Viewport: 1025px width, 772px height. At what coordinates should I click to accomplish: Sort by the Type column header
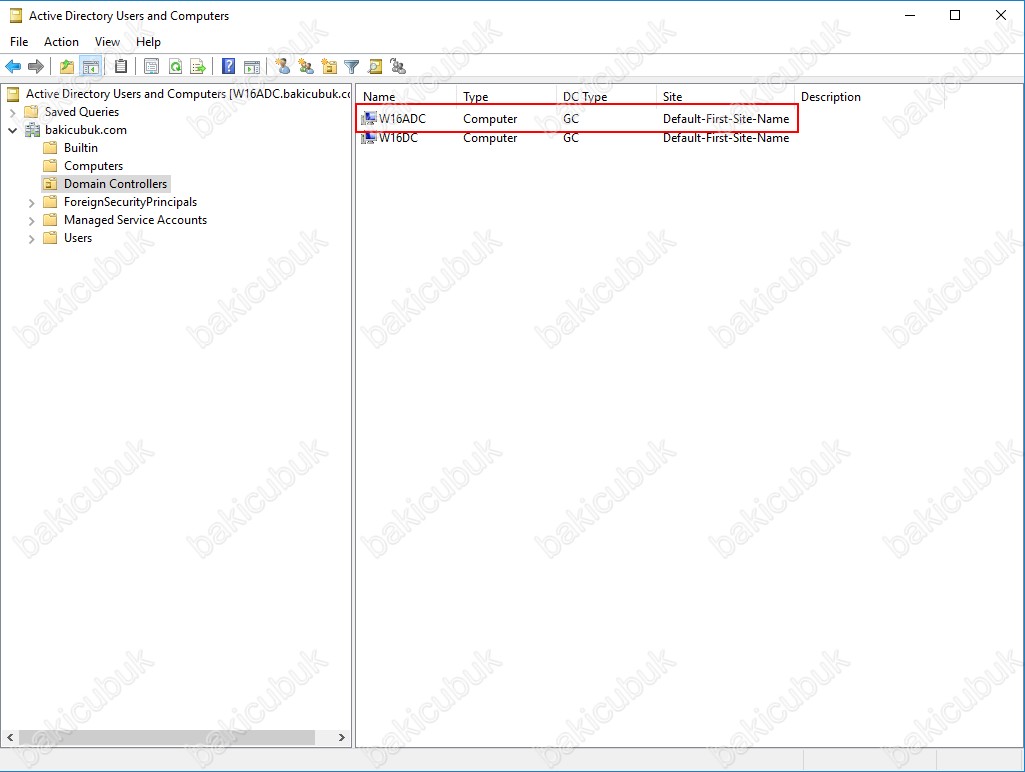pos(507,97)
